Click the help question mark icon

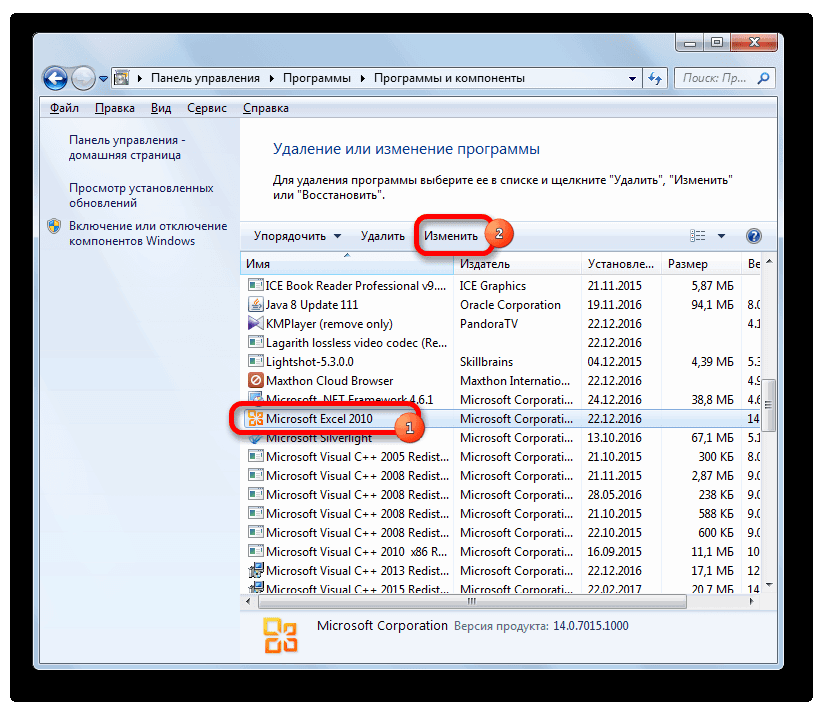[x=754, y=236]
